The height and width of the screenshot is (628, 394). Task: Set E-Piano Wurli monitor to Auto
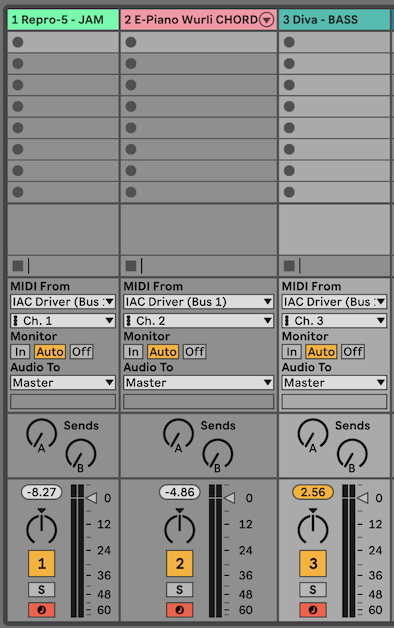click(163, 352)
